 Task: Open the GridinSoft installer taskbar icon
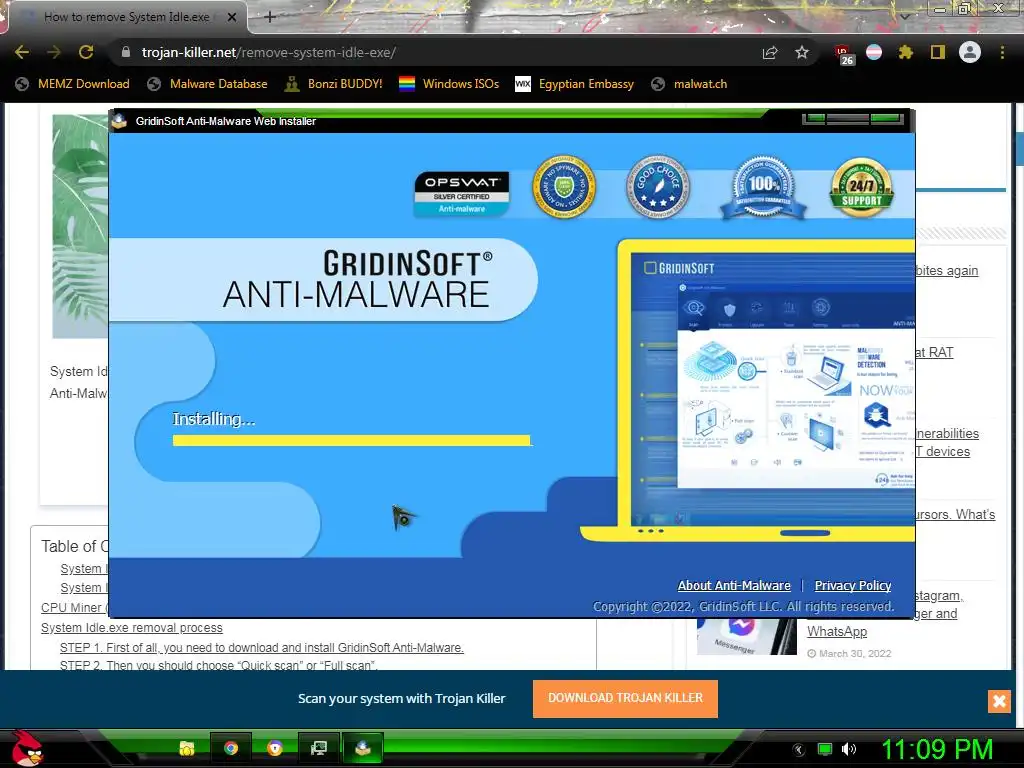coord(363,748)
